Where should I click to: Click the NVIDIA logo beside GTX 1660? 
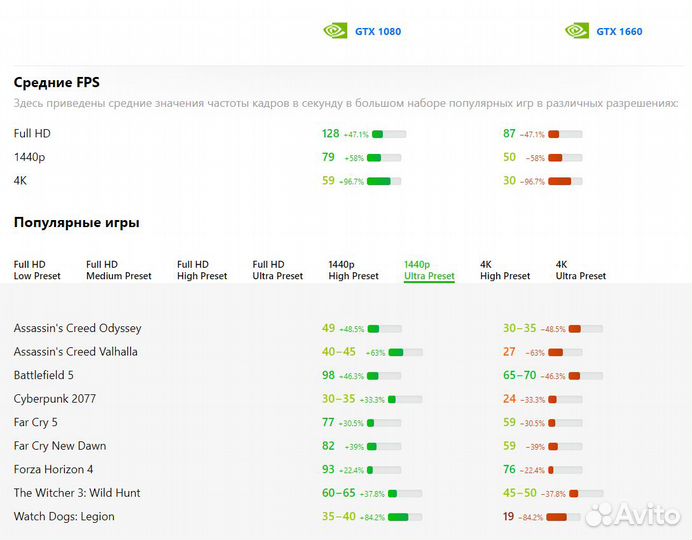(577, 31)
